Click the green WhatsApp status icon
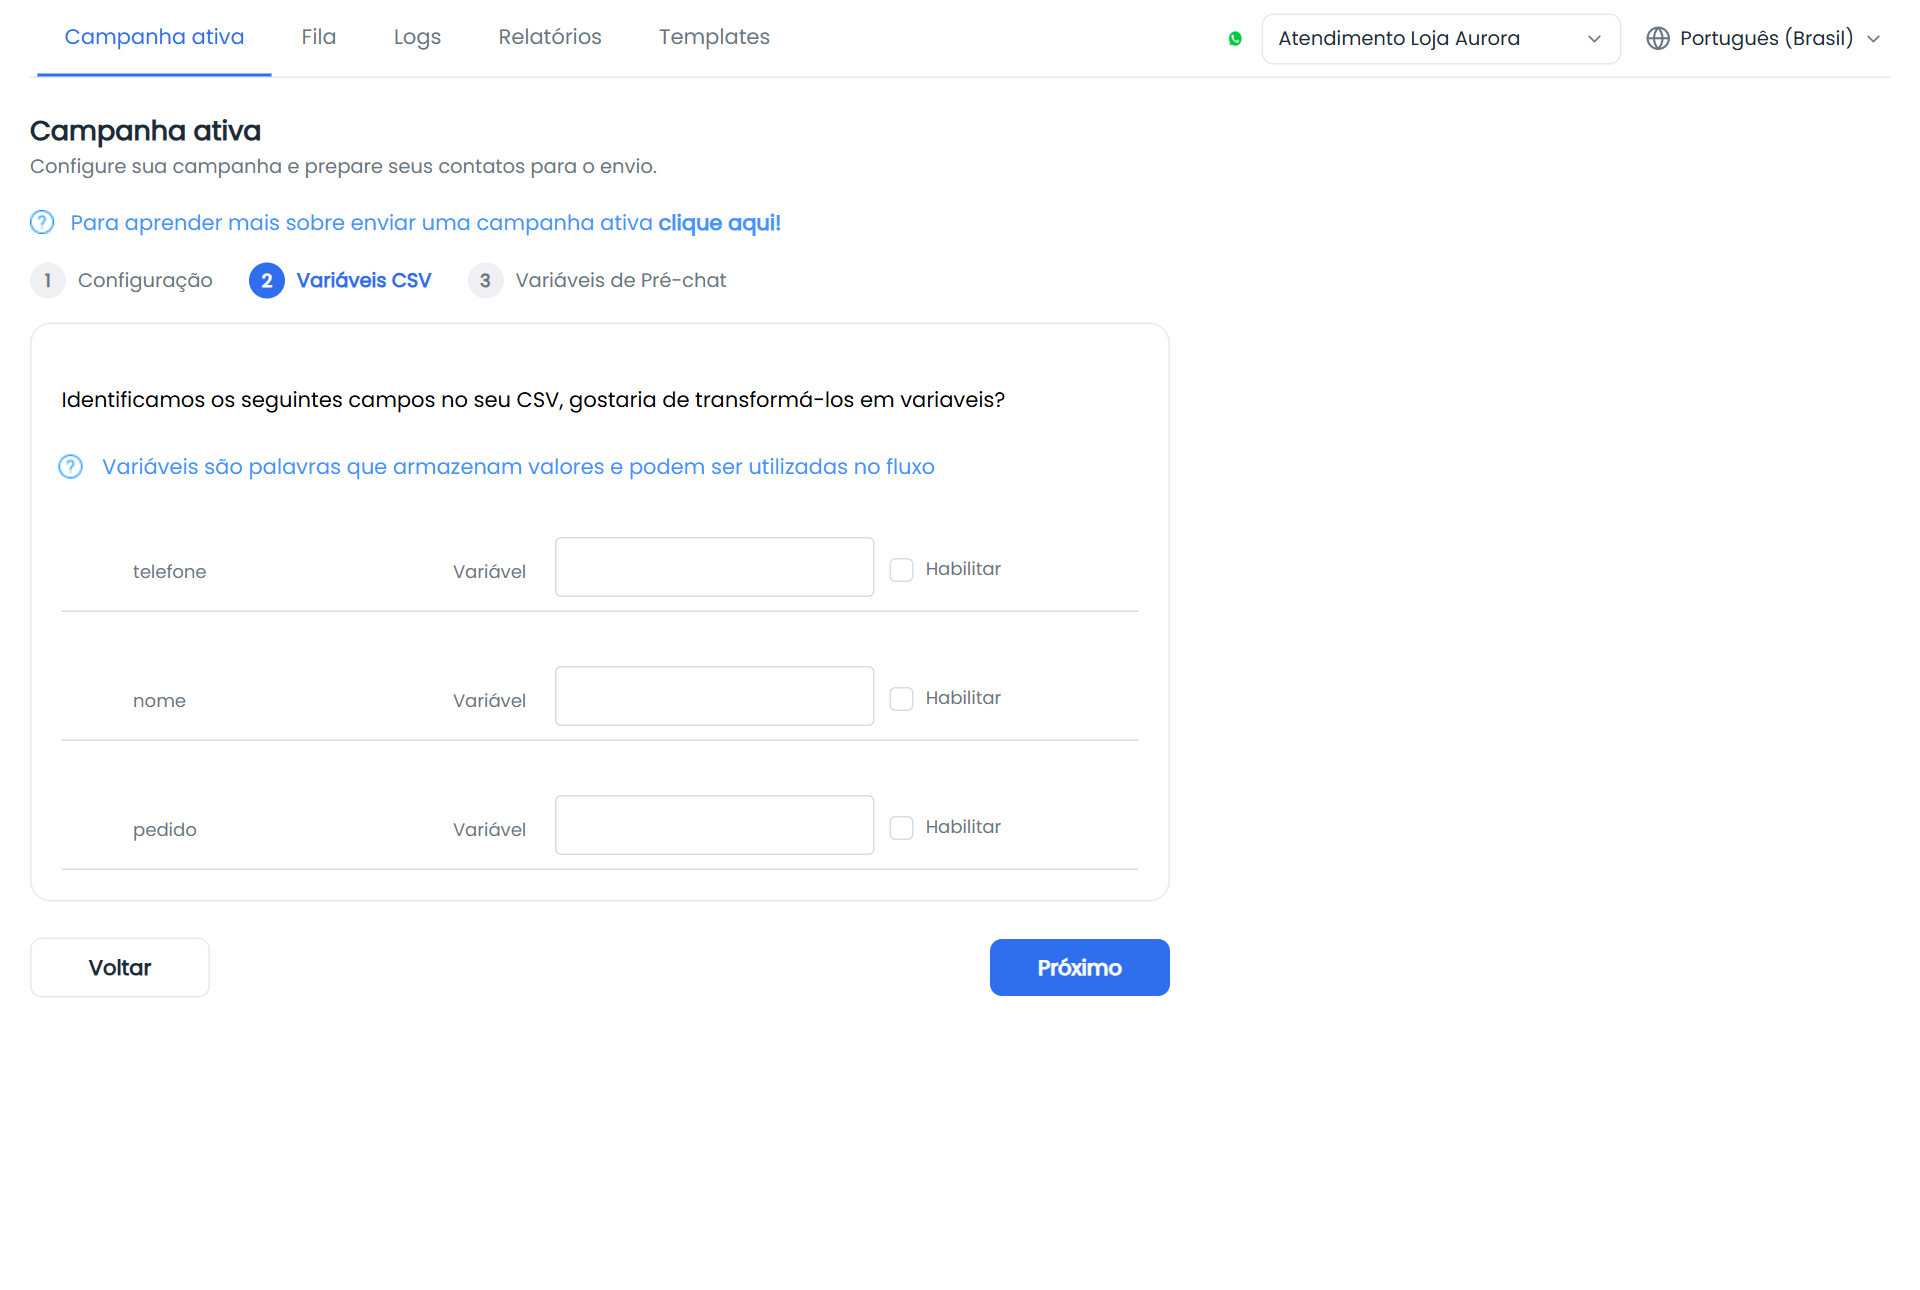The width and height of the screenshot is (1920, 1290). click(1235, 39)
